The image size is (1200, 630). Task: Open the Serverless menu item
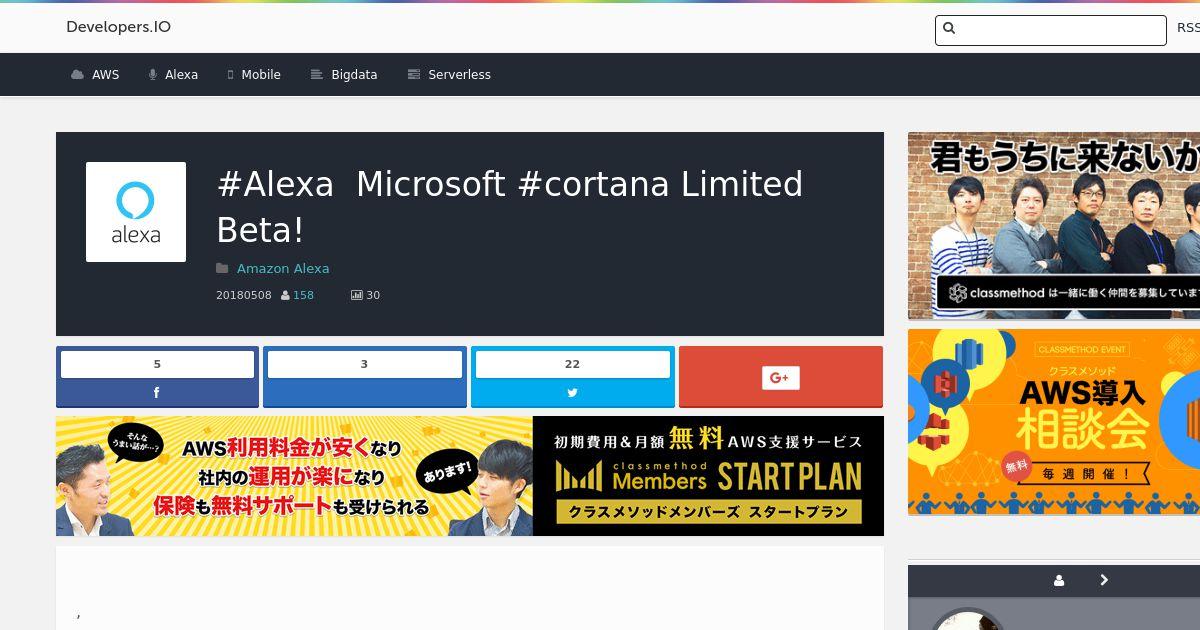(459, 75)
